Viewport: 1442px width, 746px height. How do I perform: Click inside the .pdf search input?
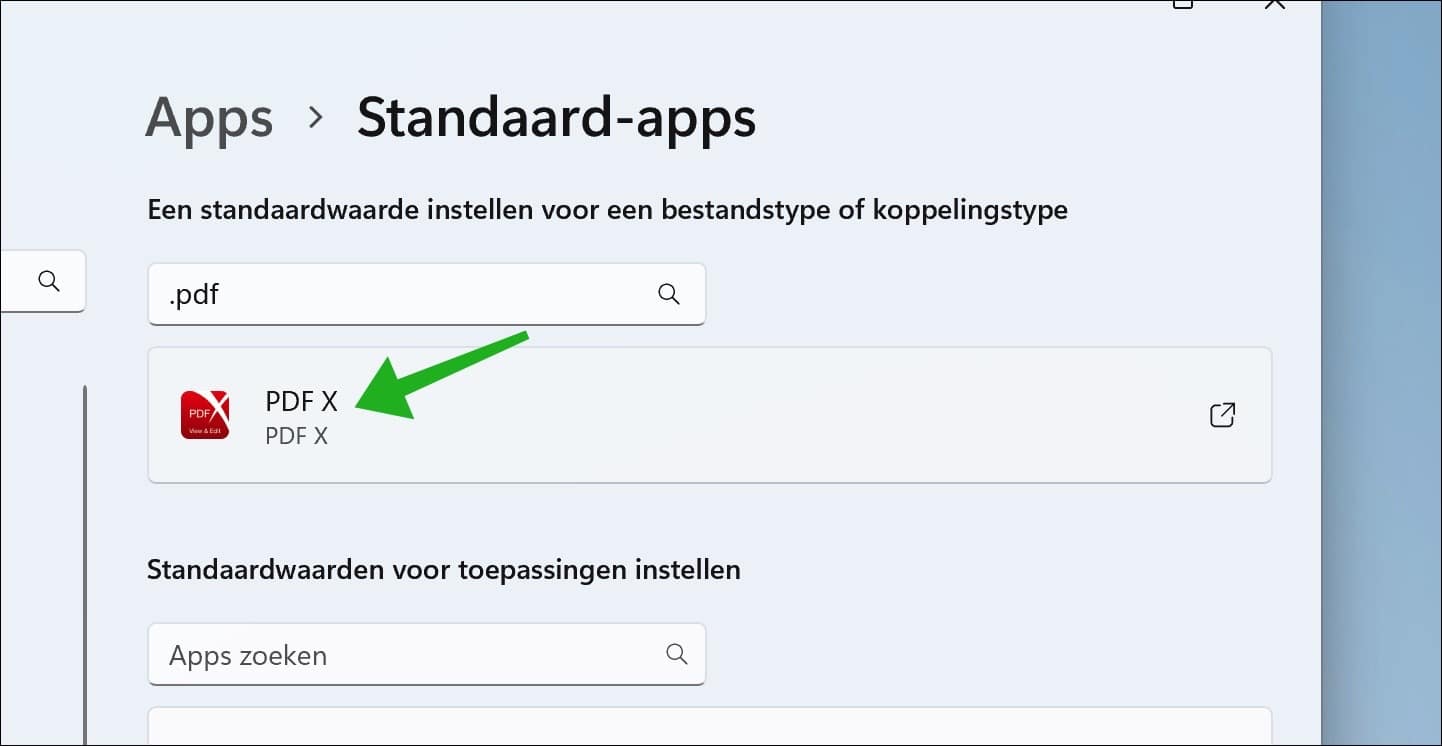[400, 294]
